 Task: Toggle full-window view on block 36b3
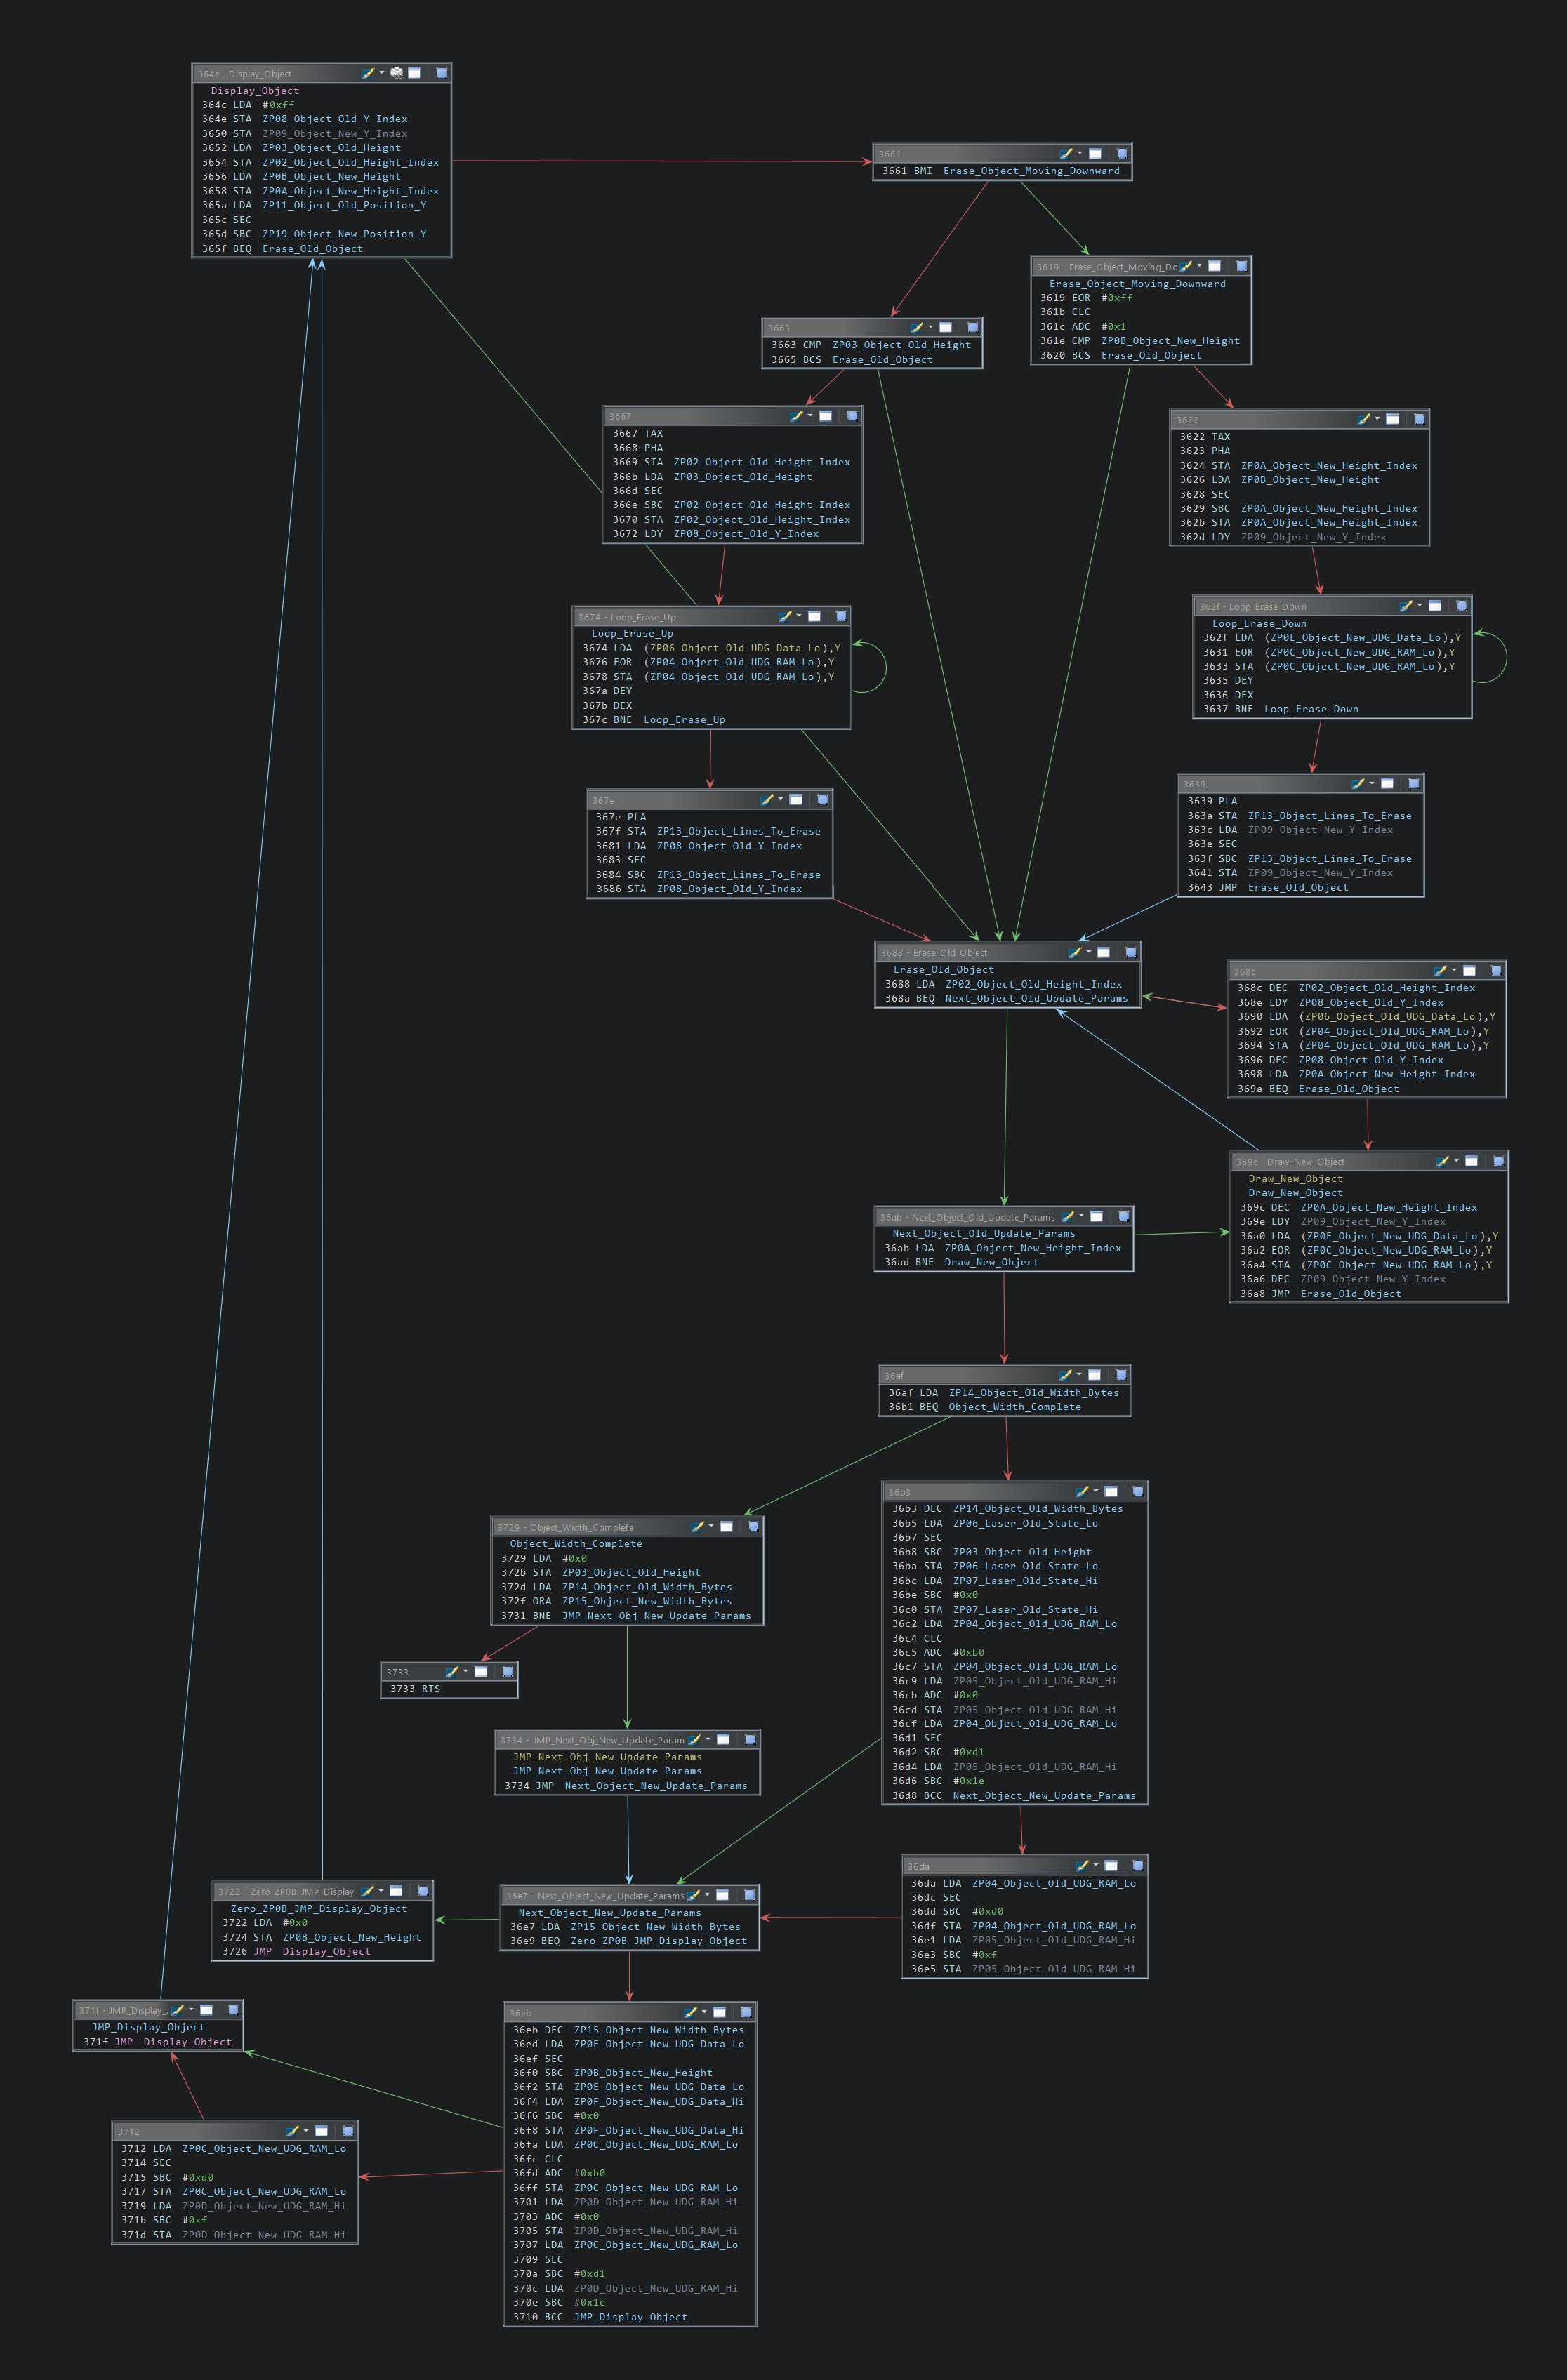point(1110,1491)
